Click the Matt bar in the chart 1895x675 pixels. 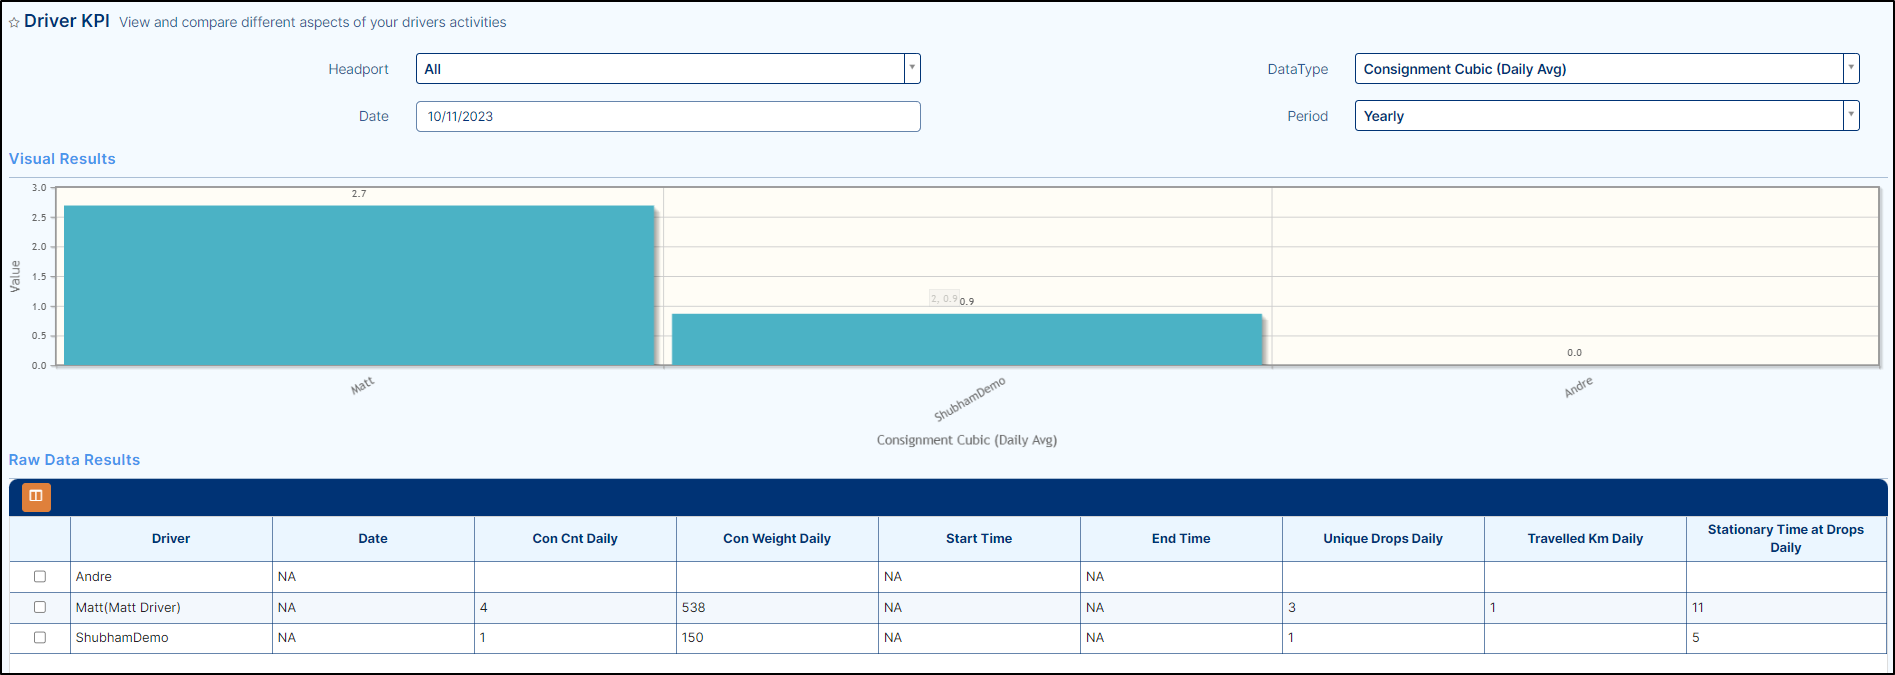click(x=358, y=286)
